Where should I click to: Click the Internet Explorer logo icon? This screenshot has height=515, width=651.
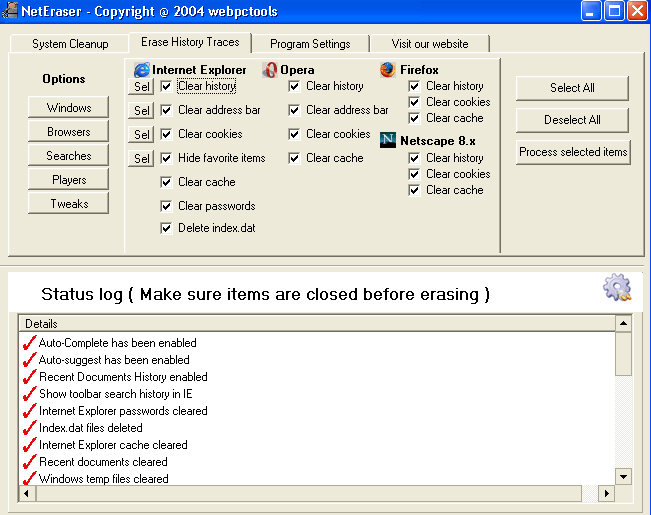(142, 70)
